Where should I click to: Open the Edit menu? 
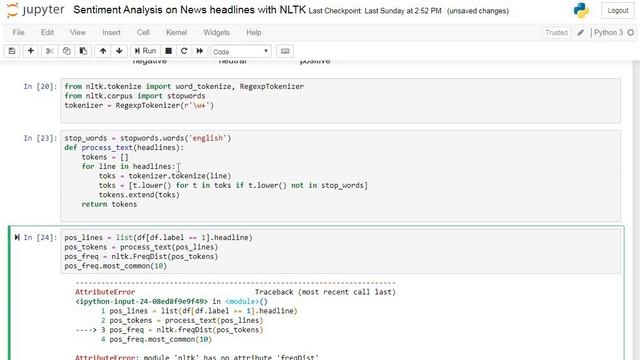click(47, 33)
